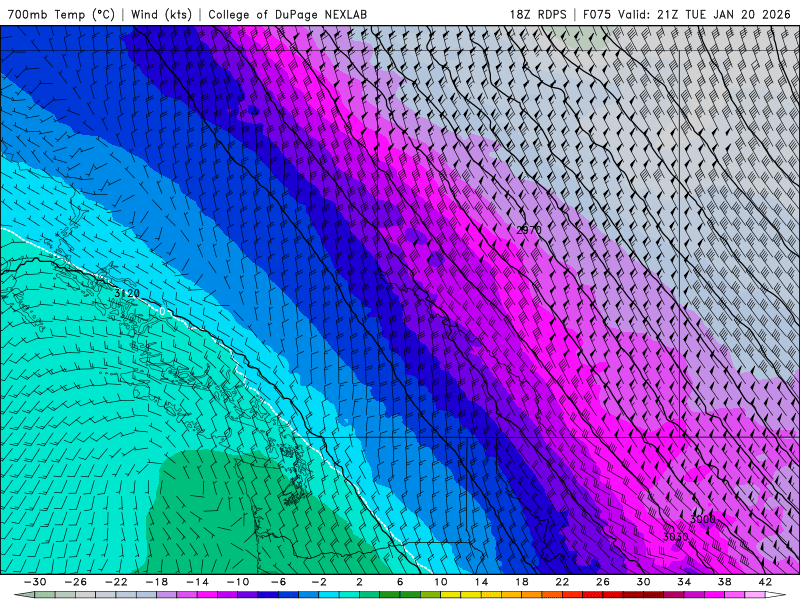The image size is (800, 600).
Task: Click the 18Z RDPS model run label
Action: coord(538,14)
